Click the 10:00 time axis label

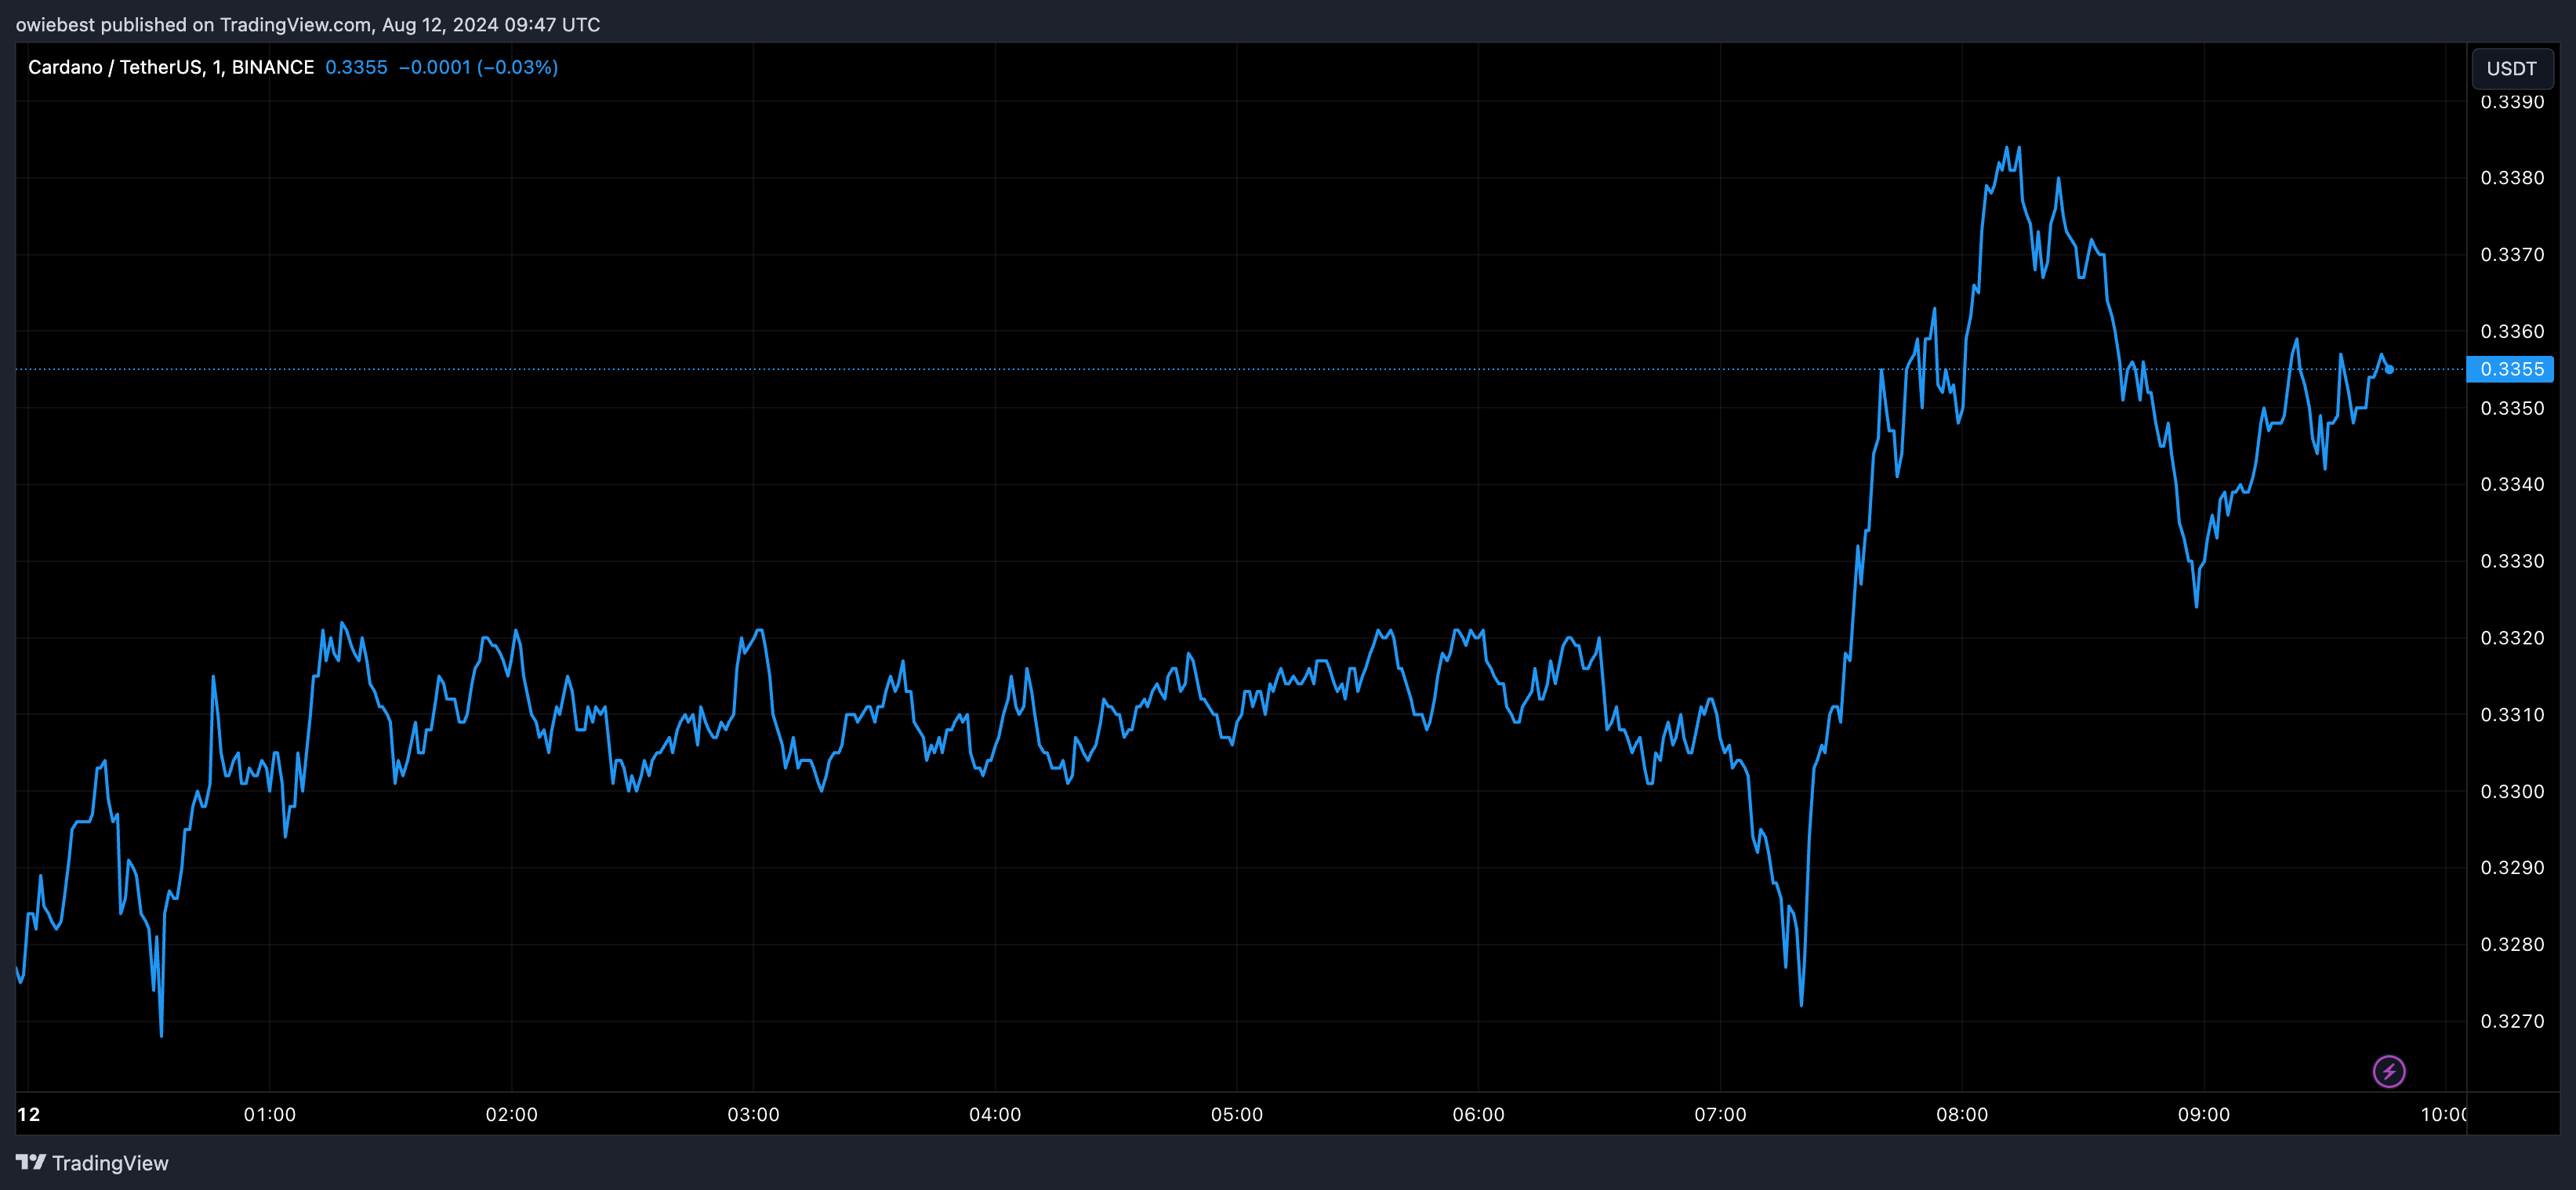[2443, 1114]
